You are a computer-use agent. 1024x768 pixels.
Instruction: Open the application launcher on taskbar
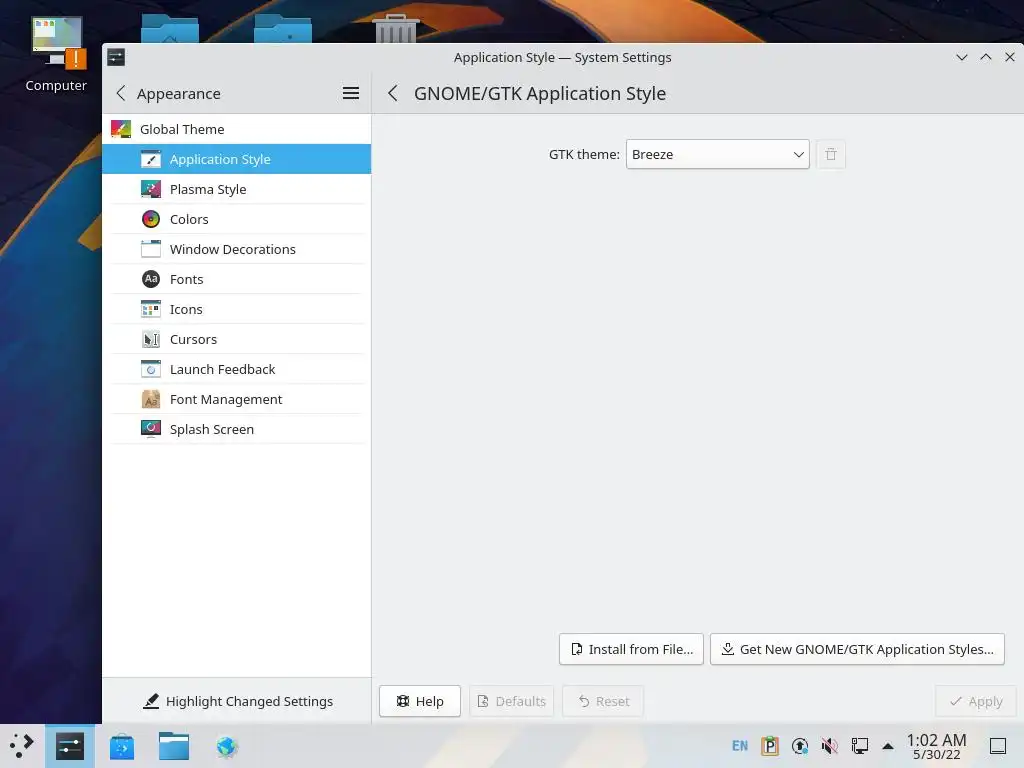pyautogui.click(x=22, y=746)
